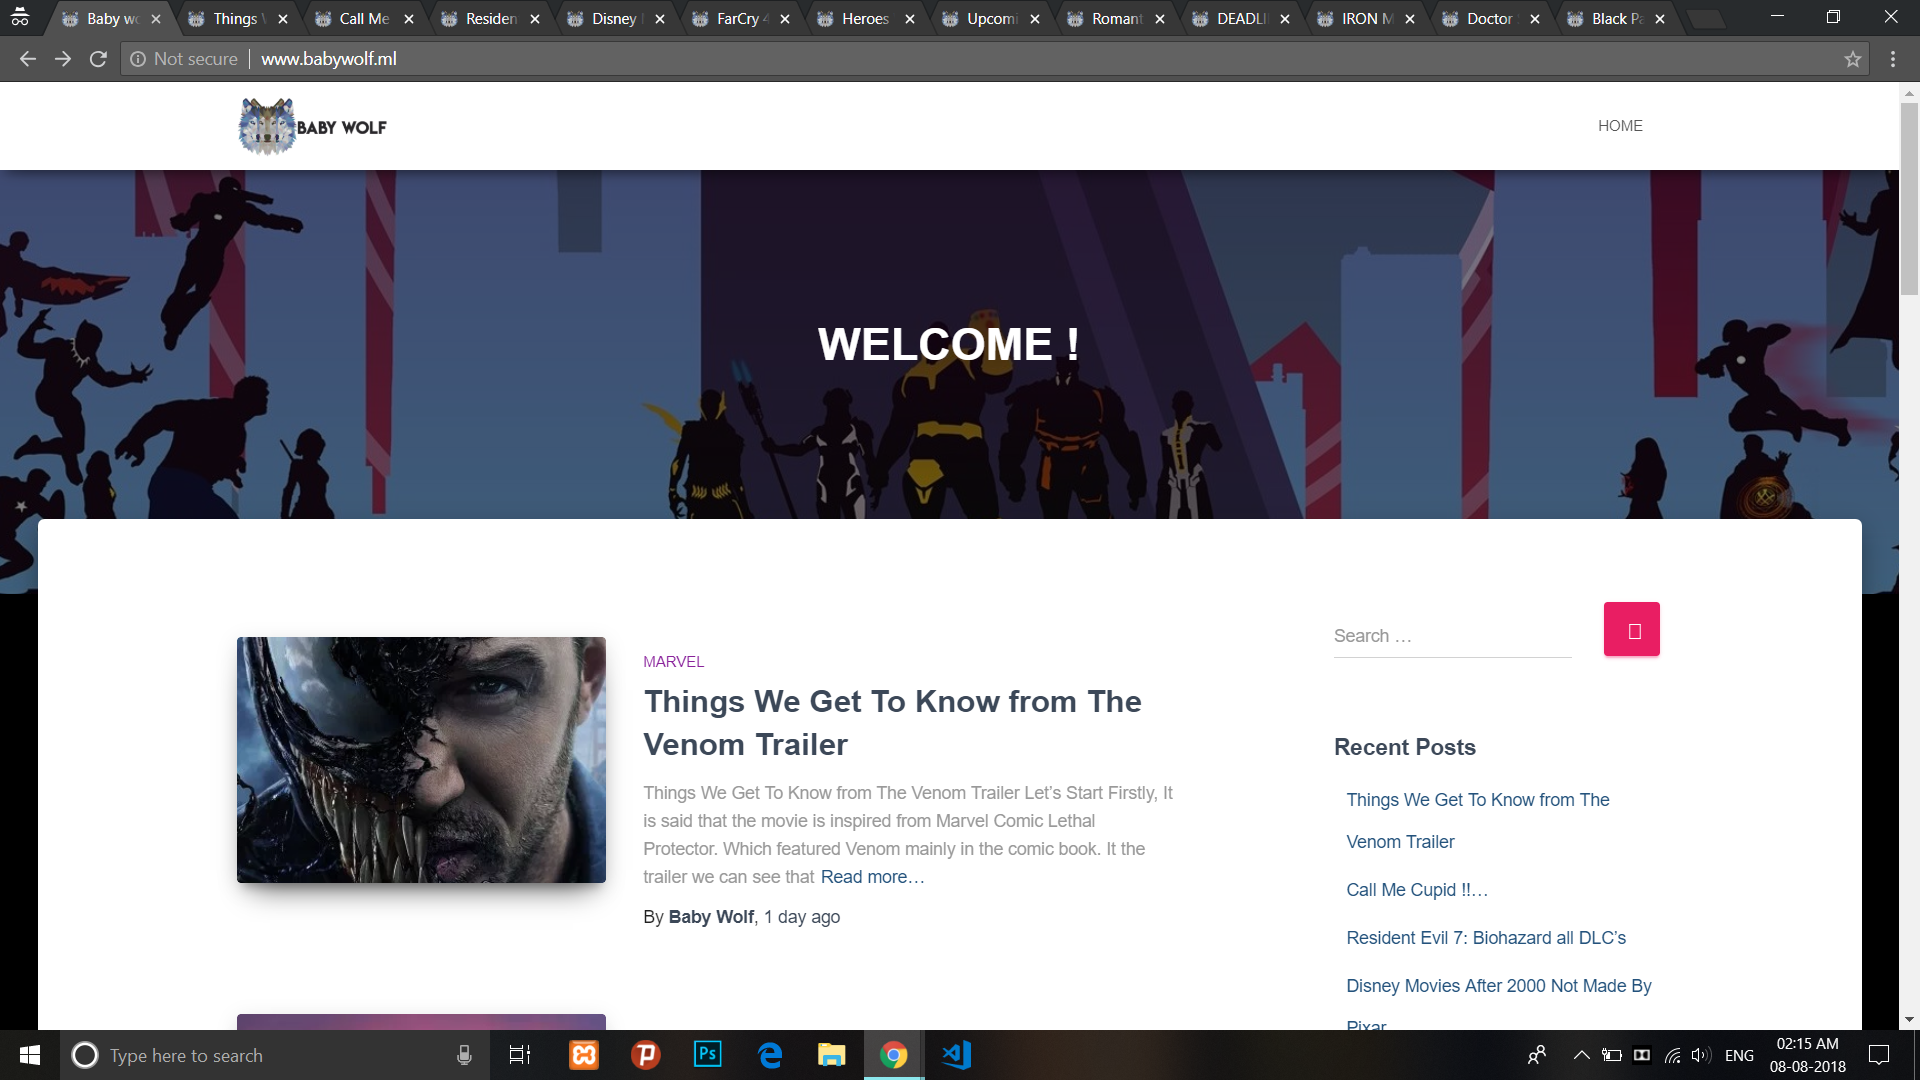Open Microsoft Edge from the taskbar
The image size is (1920, 1080).
770,1055
